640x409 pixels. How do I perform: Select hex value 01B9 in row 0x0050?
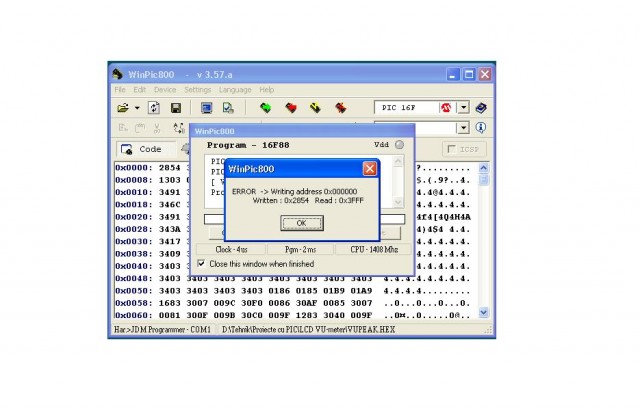click(334, 291)
